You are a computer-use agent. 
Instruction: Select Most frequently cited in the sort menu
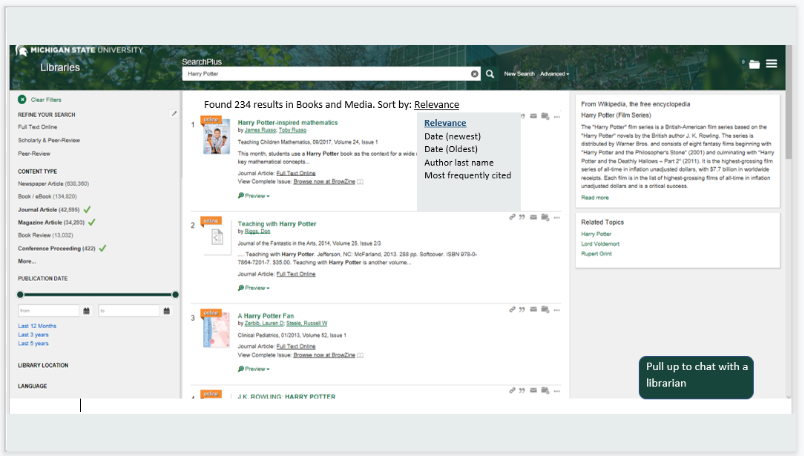click(x=468, y=175)
